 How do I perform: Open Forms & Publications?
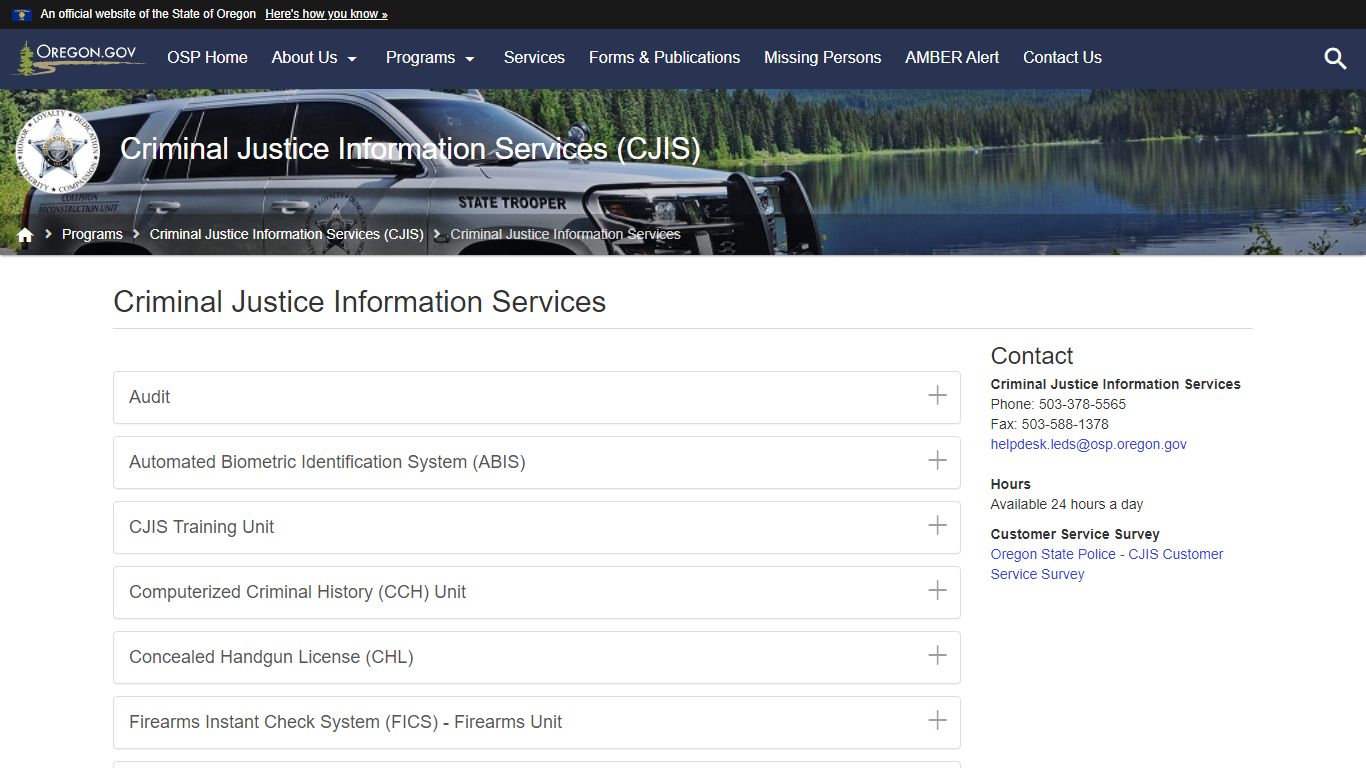tap(664, 58)
